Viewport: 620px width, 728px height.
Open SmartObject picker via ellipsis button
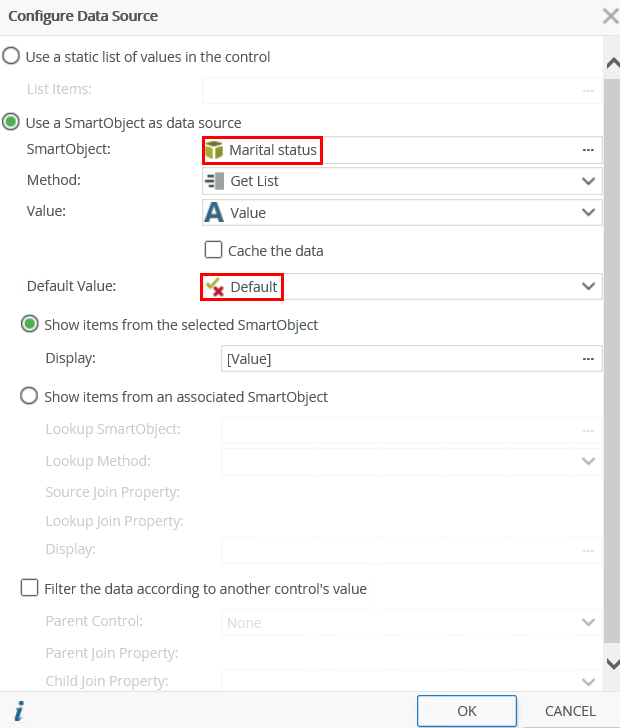point(588,150)
